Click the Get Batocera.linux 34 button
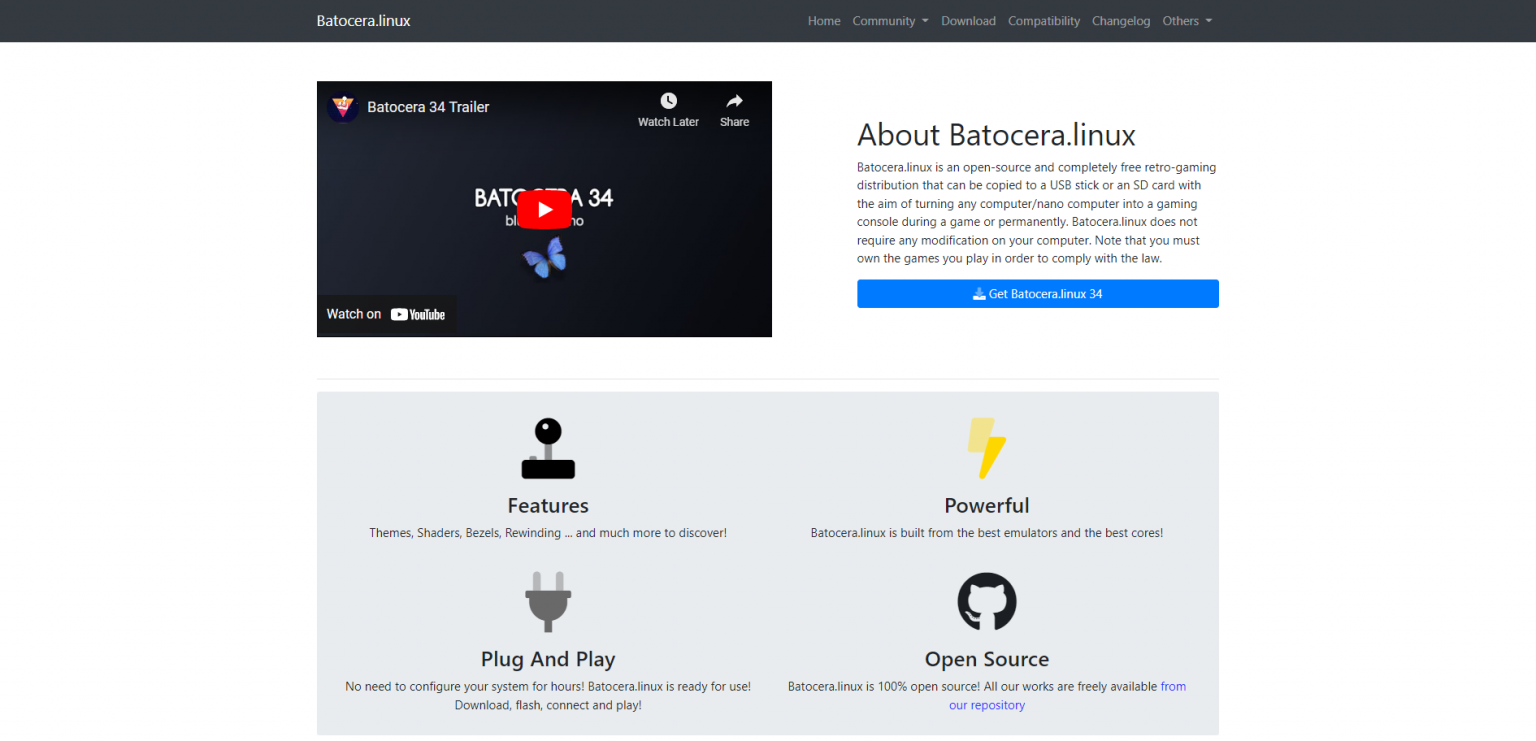The image size is (1536, 741). (1037, 293)
